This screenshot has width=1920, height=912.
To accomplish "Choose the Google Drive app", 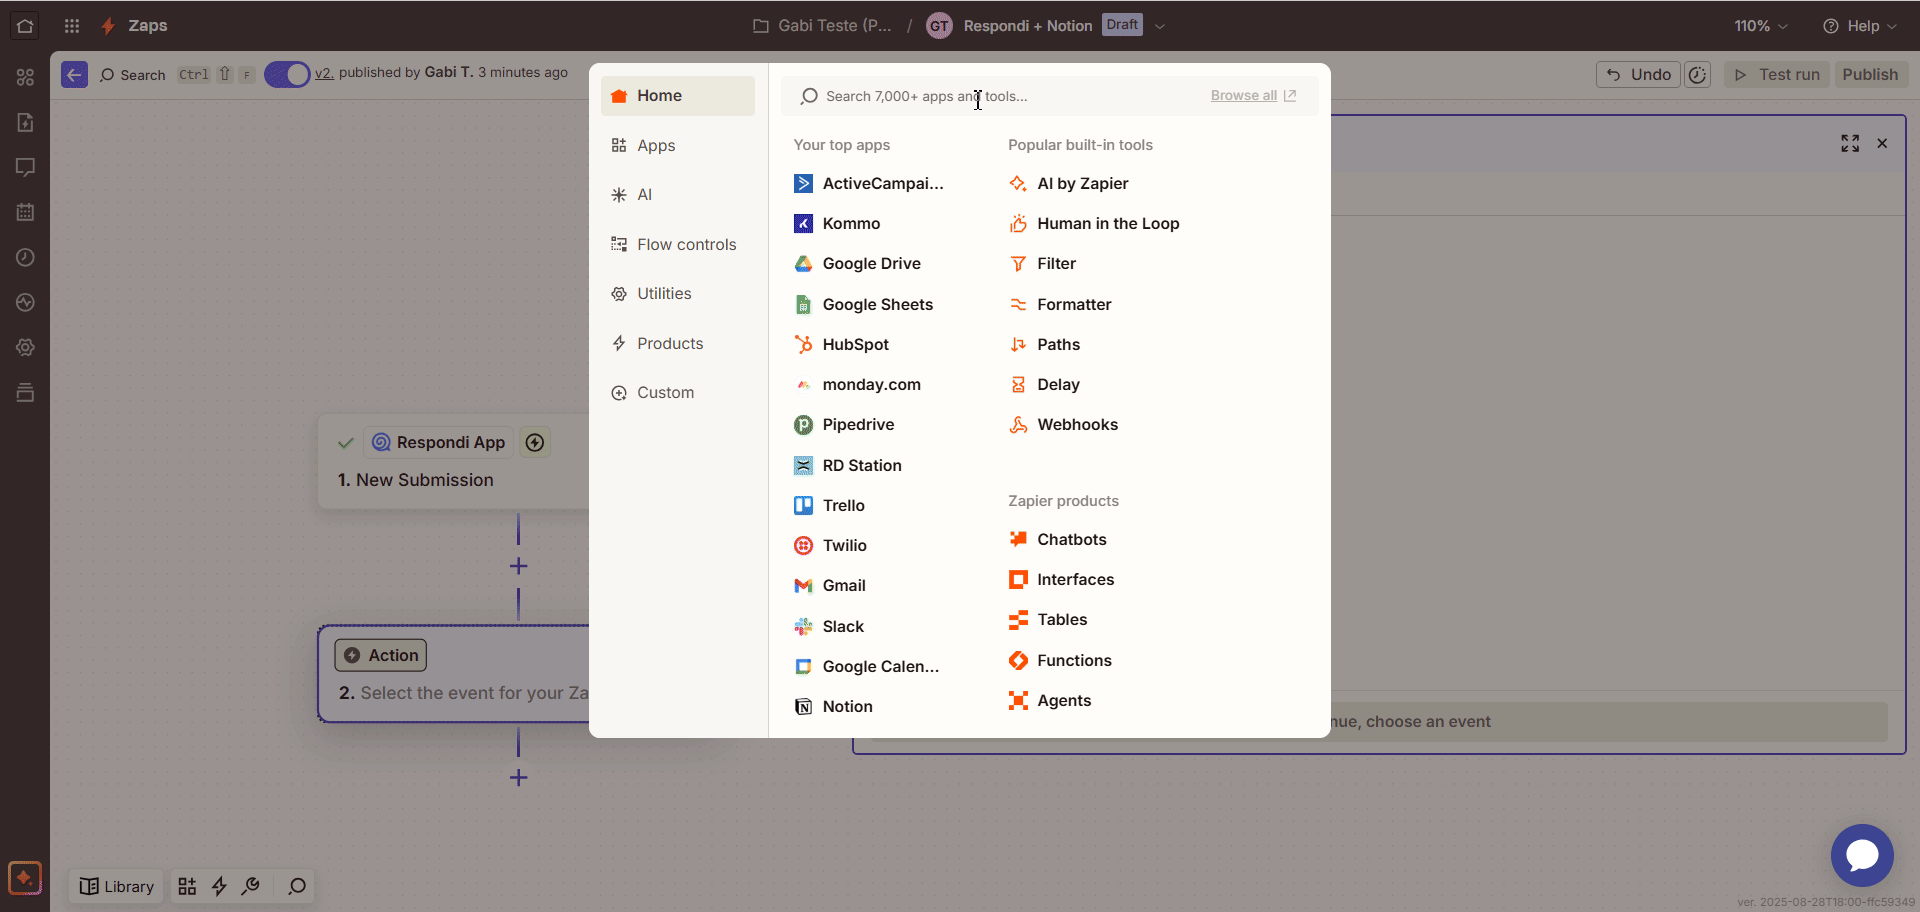I will [x=858, y=264].
